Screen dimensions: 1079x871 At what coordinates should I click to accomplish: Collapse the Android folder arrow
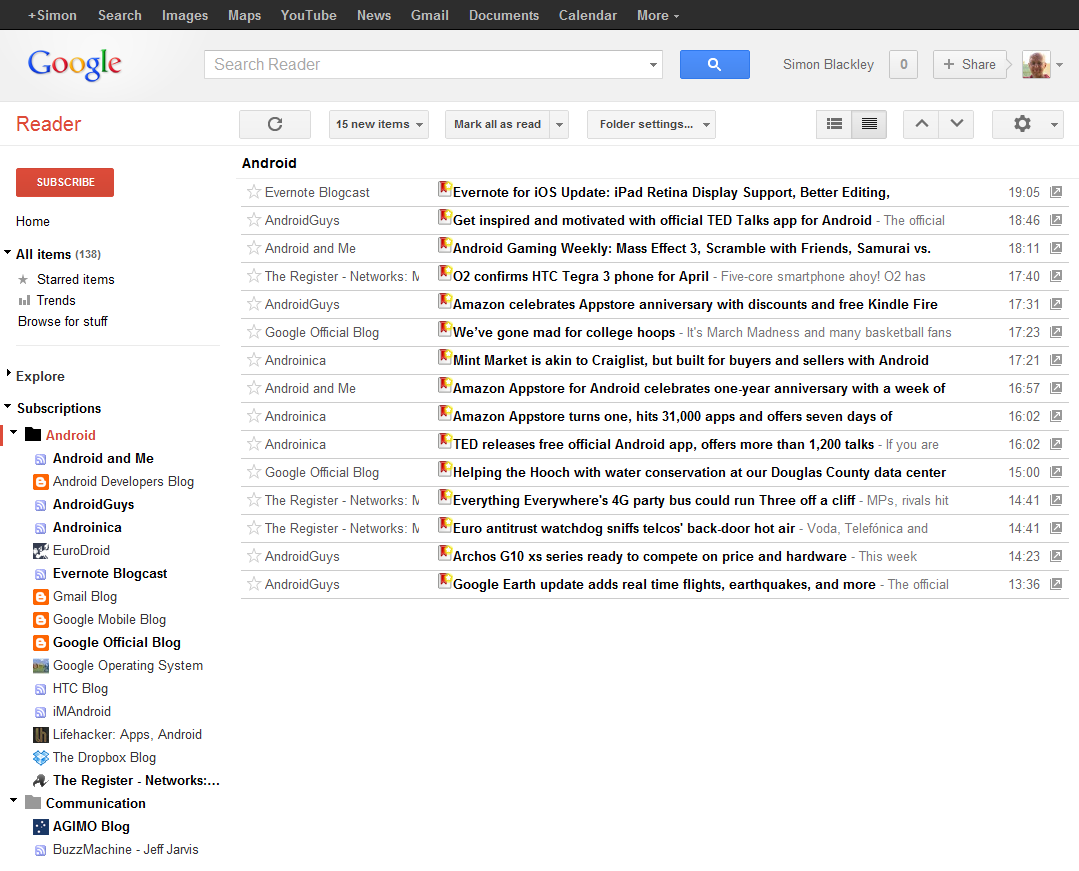click(14, 433)
